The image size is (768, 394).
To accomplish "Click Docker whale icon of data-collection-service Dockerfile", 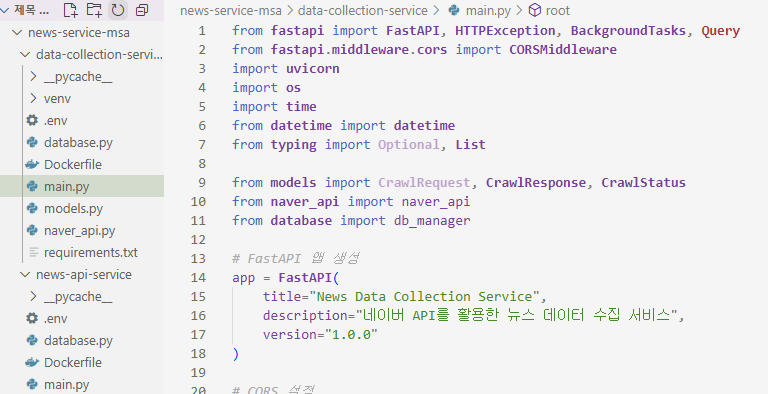I will tap(32, 165).
